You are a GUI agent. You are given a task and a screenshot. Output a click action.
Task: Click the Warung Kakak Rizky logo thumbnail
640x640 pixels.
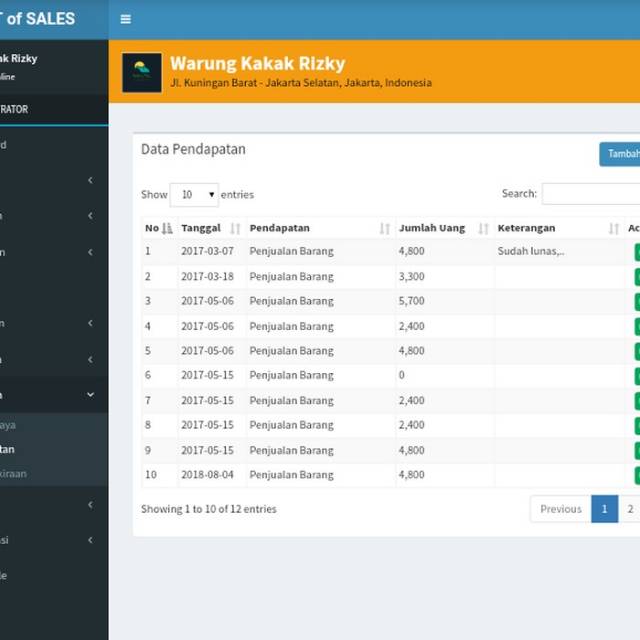[142, 73]
